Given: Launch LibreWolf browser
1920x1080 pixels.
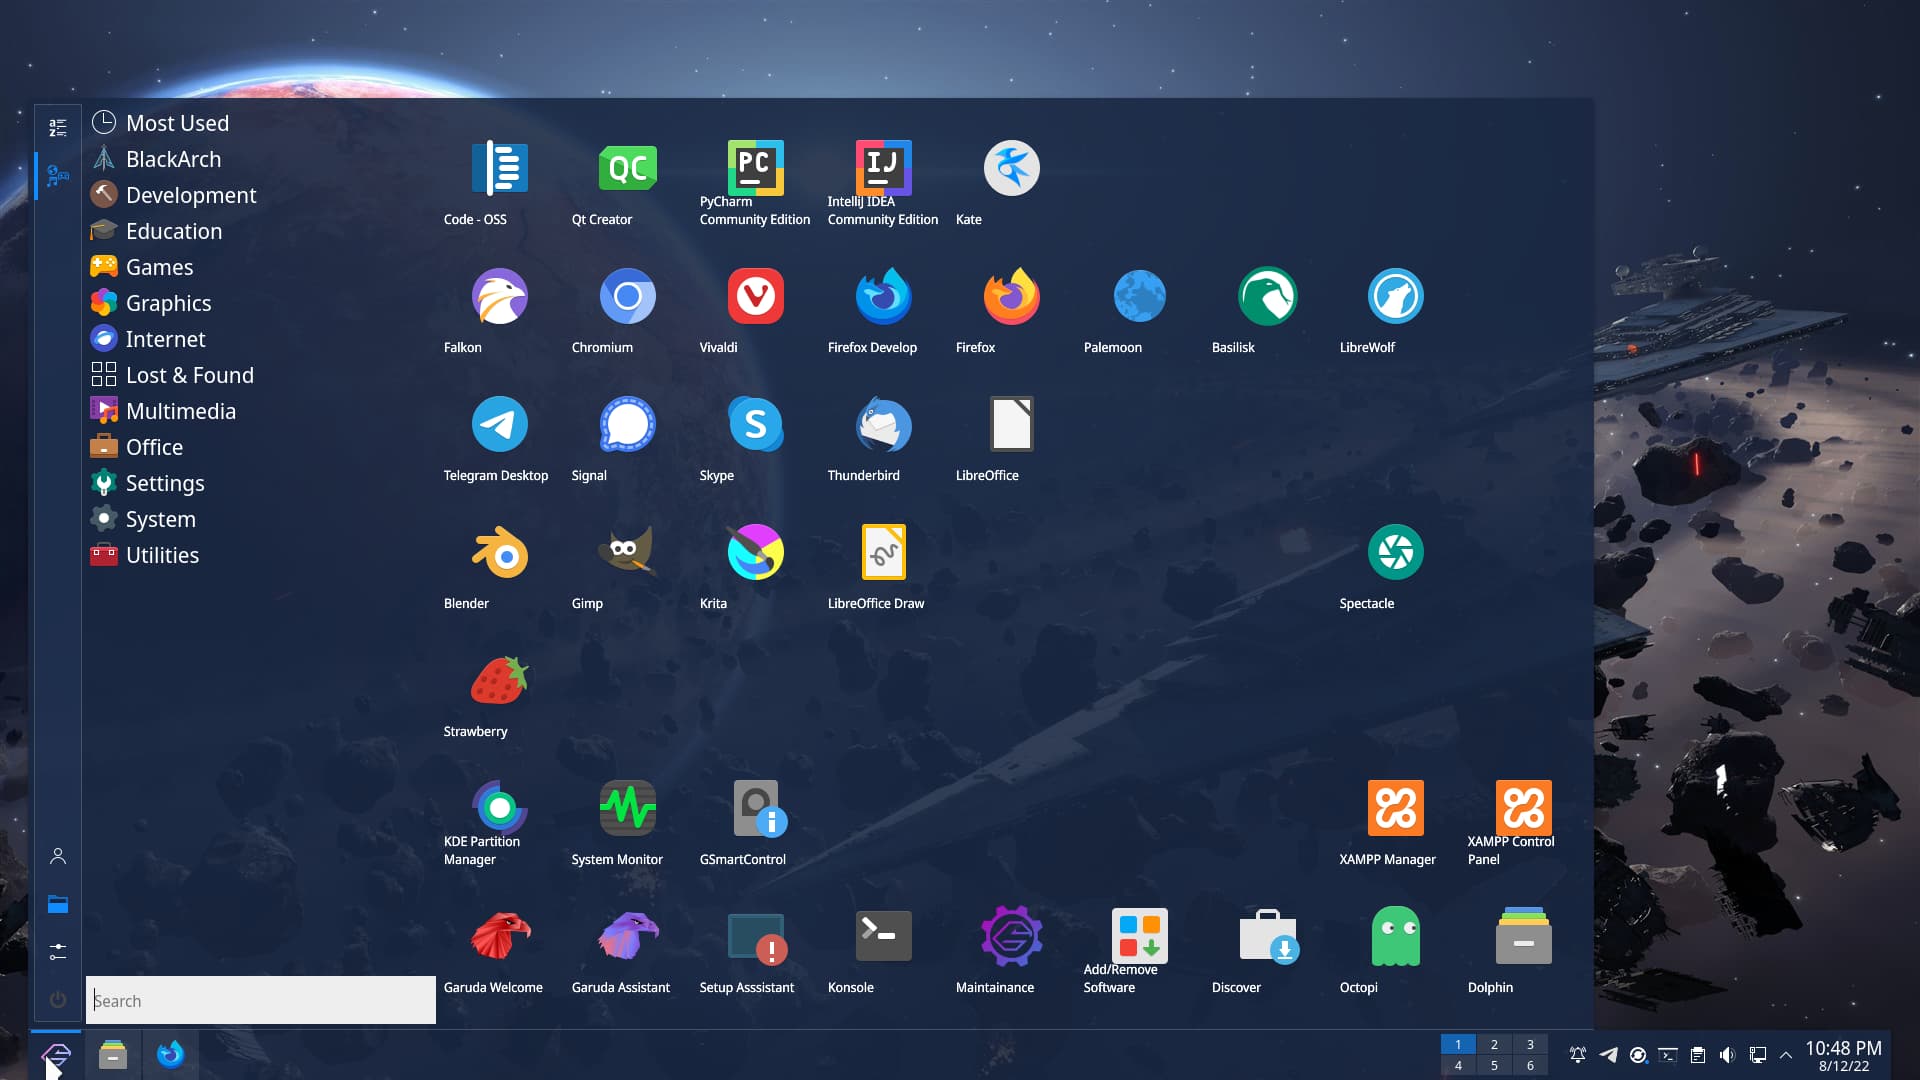Looking at the screenshot, I should (1395, 296).
